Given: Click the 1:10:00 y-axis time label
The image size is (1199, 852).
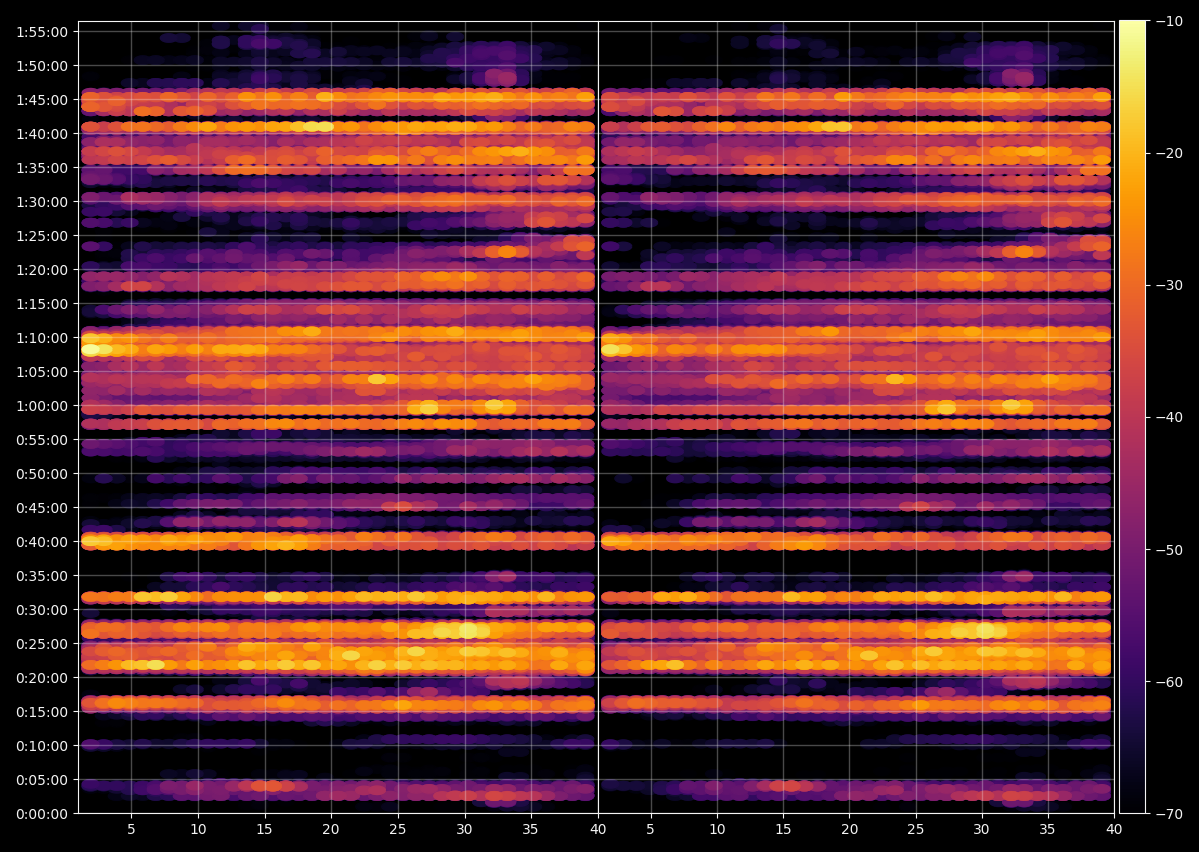Looking at the screenshot, I should point(42,338).
